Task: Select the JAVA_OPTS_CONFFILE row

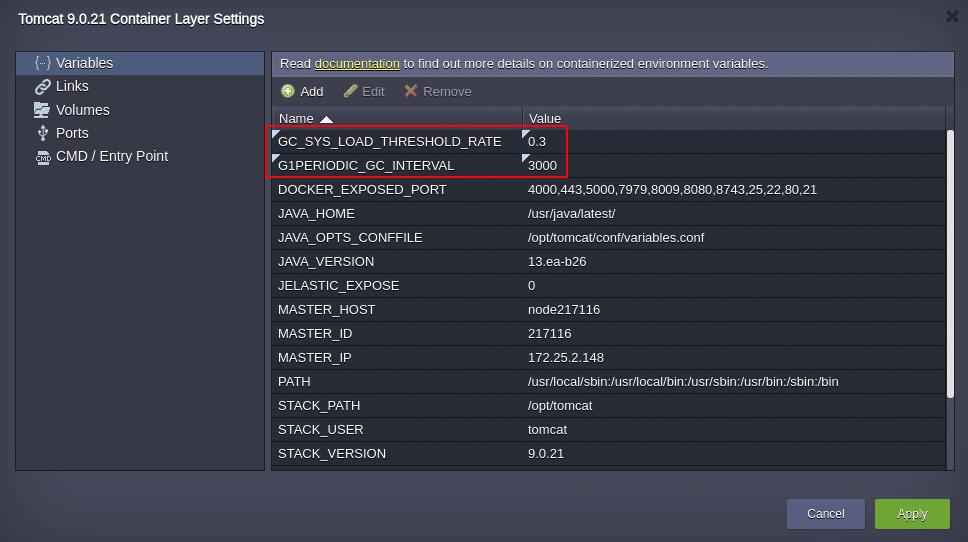Action: coord(609,238)
